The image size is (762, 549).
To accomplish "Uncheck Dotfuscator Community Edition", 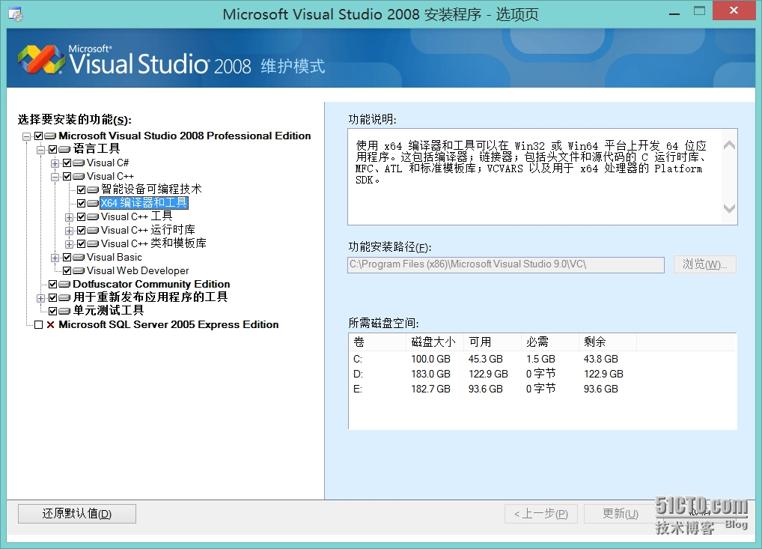I will [x=52, y=284].
